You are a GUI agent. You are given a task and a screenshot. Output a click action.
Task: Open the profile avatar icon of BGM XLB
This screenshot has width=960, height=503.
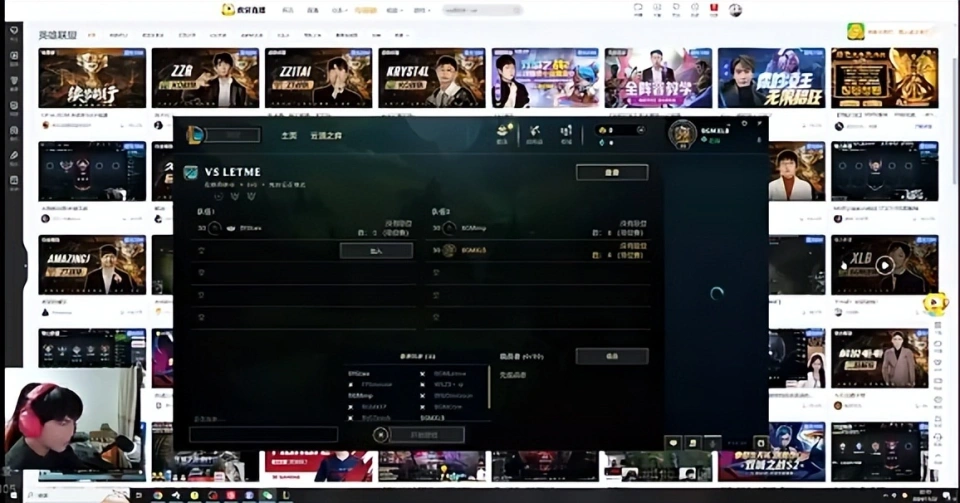point(683,133)
